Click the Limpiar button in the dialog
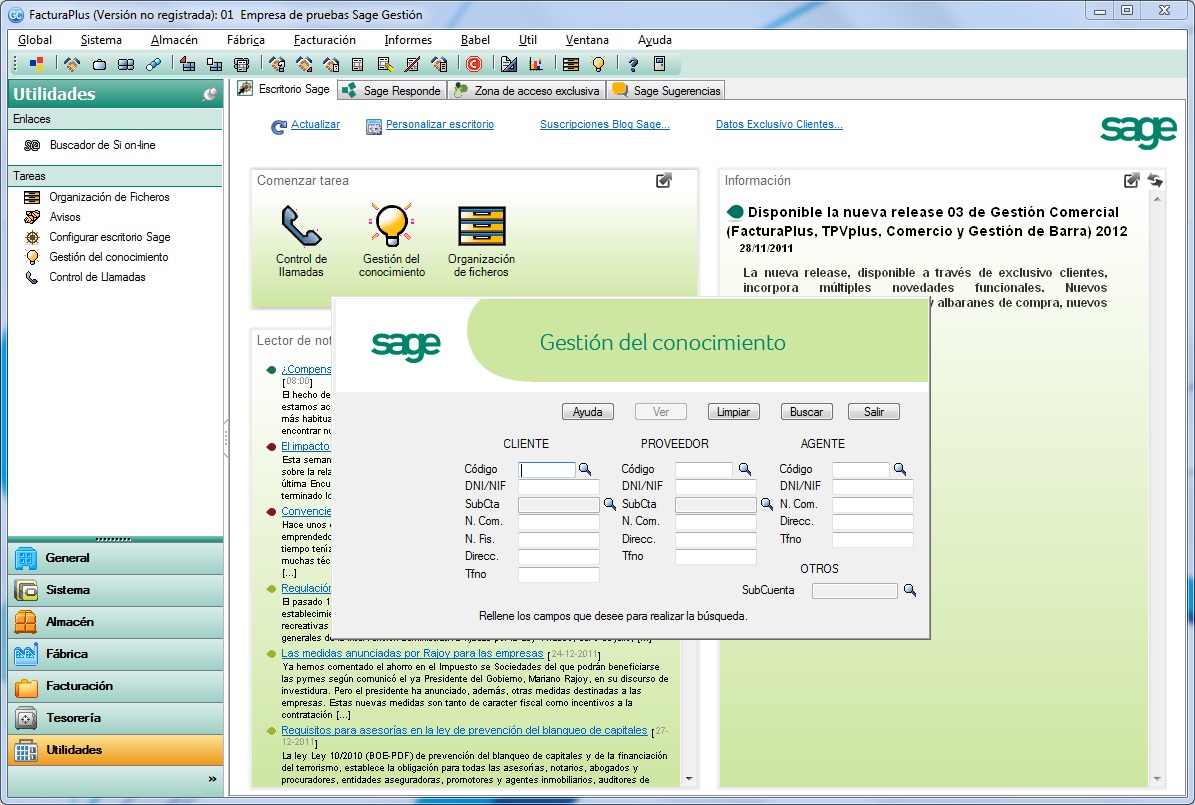The width and height of the screenshot is (1195, 805). coord(733,412)
